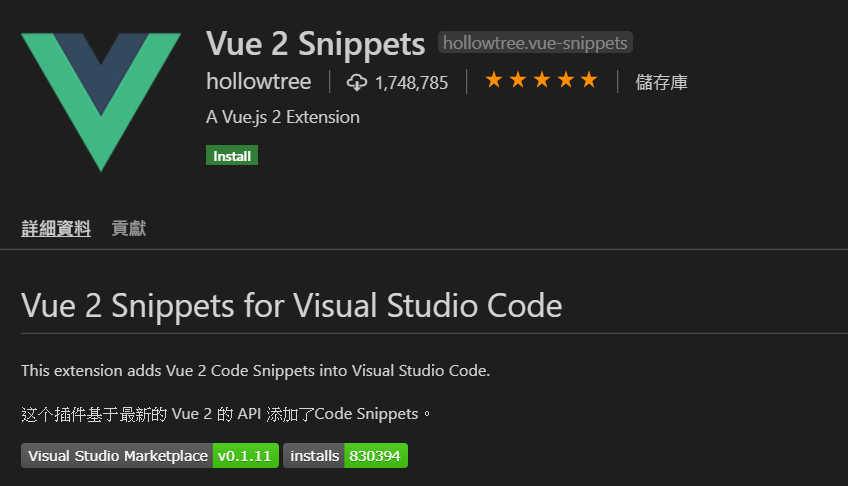This screenshot has width=848, height=486.
Task: Click the first rating star
Action: (x=494, y=81)
